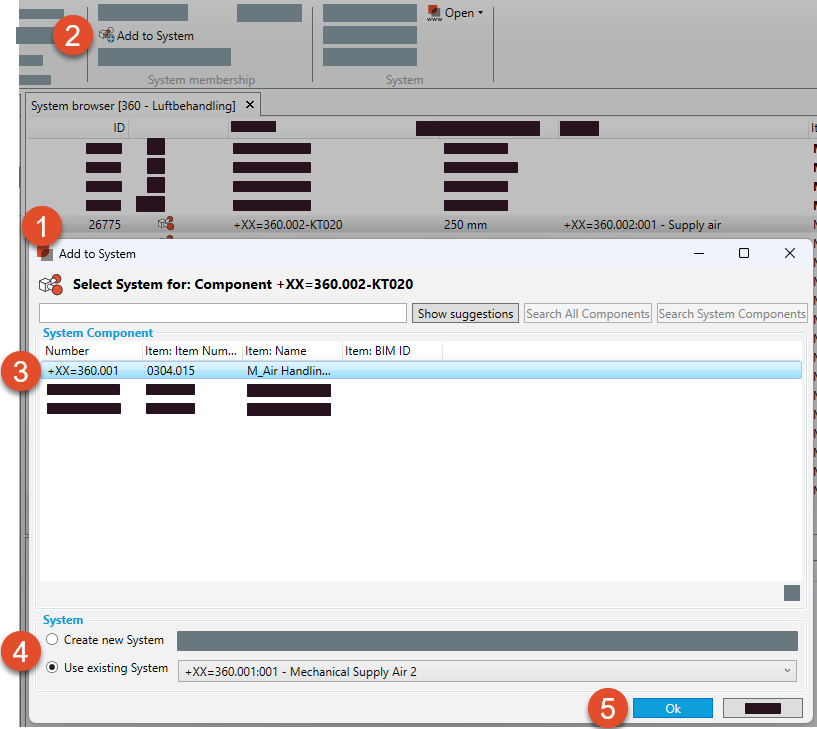The width and height of the screenshot is (817, 729).
Task: Focus the system component search field
Action: pyautogui.click(x=222, y=313)
